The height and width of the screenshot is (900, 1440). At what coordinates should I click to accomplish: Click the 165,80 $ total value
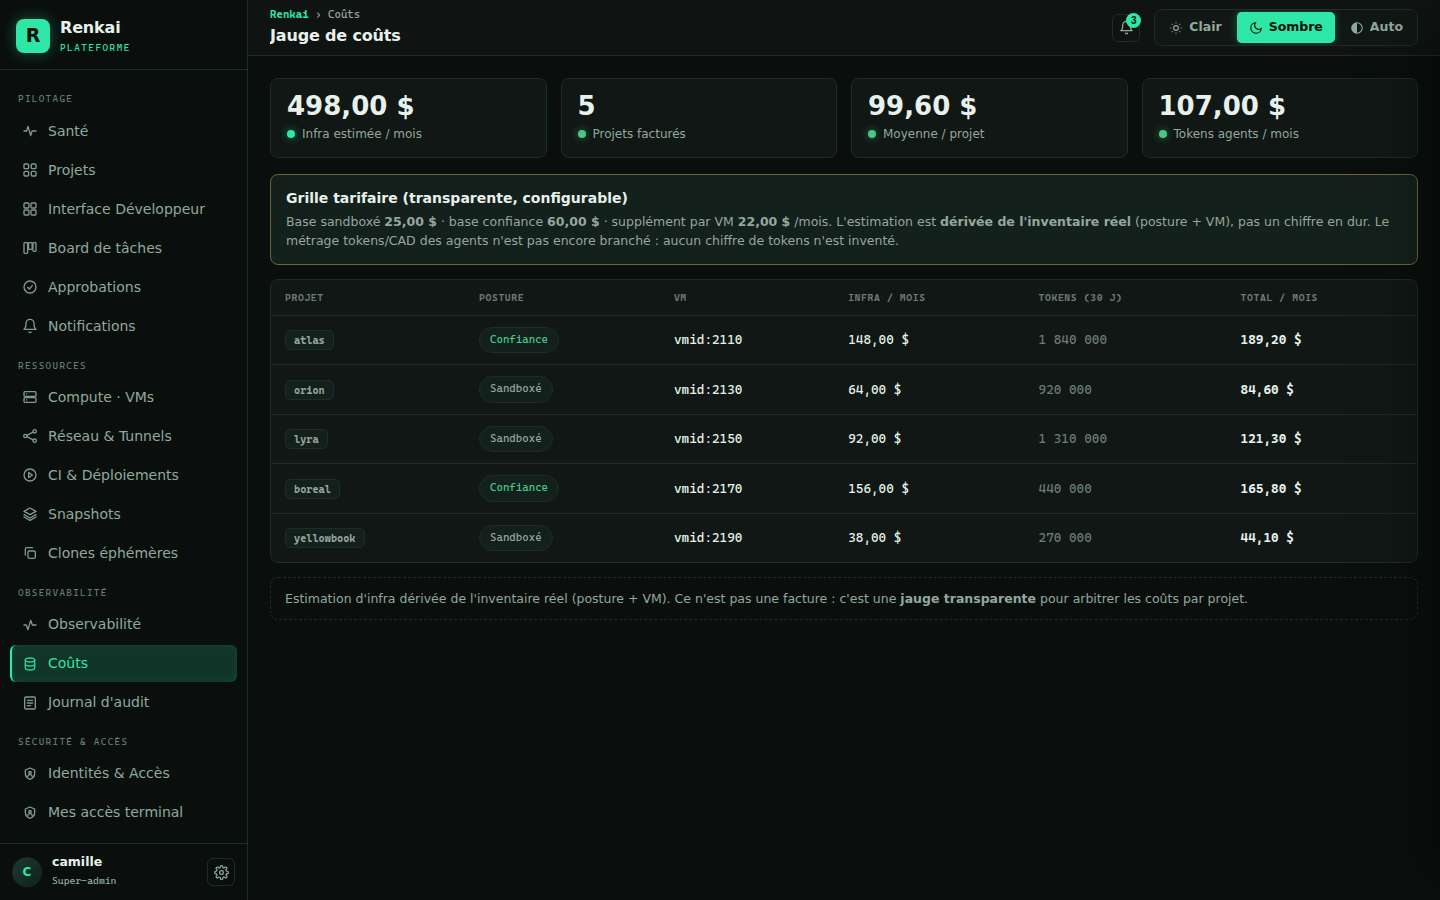click(x=1271, y=489)
